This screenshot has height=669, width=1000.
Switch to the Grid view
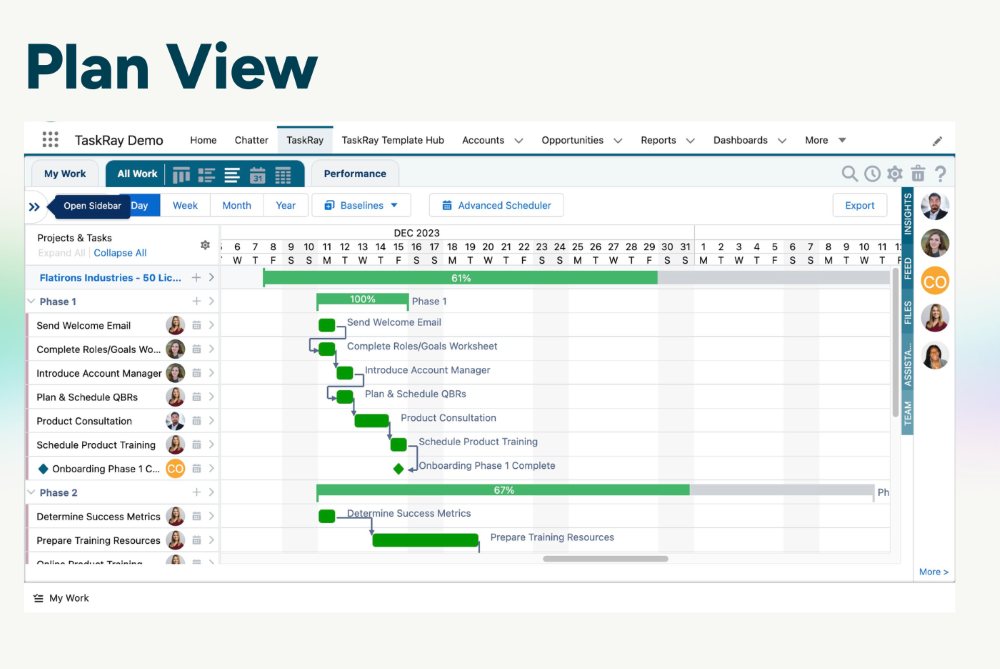point(281,173)
